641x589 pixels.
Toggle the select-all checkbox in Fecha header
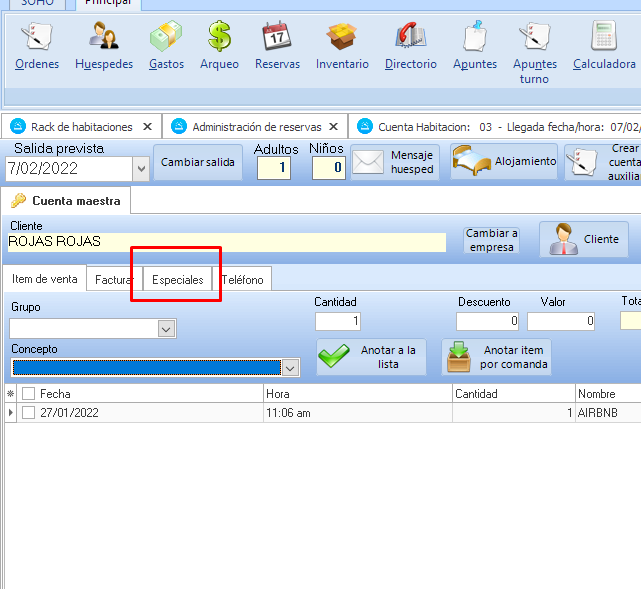[29, 394]
